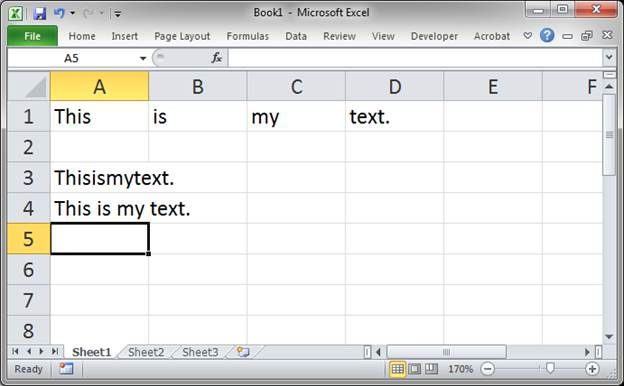The height and width of the screenshot is (386, 624).
Task: Click the vertical scrollbar thumb
Action: (609, 135)
